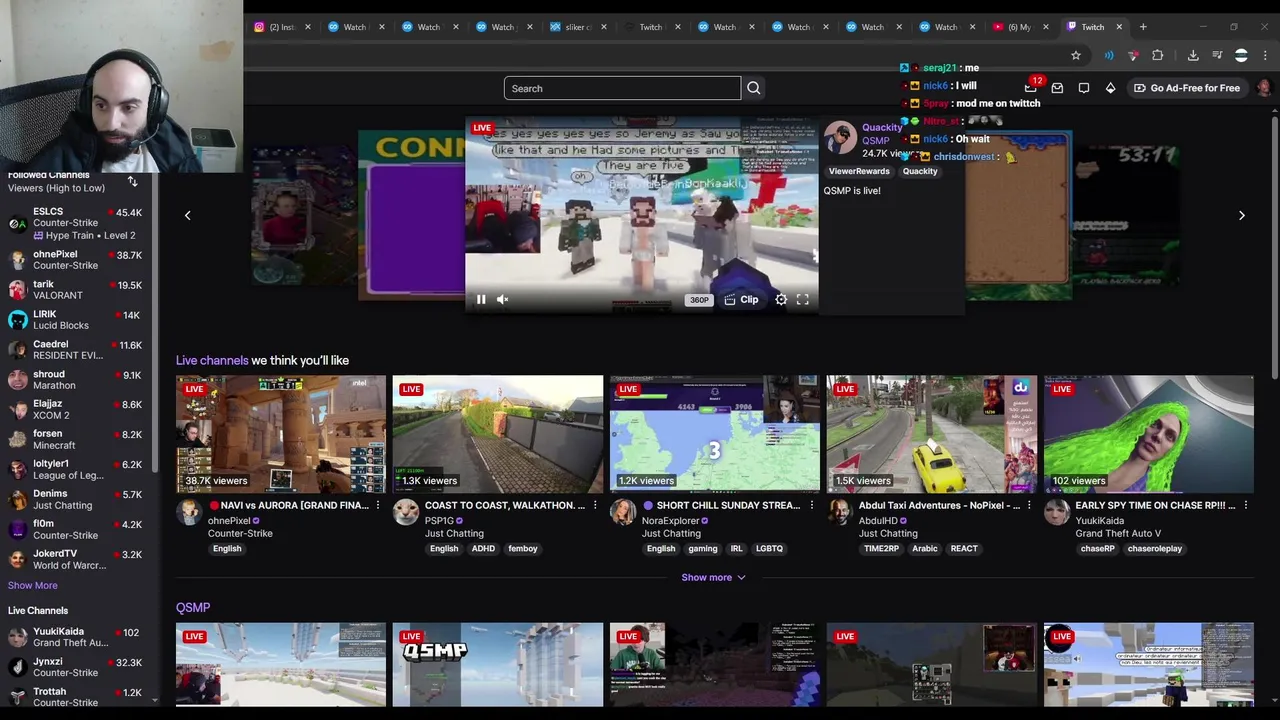Image resolution: width=1280 pixels, height=720 pixels.
Task: Open options for EARLY SPY TIME stream
Action: (x=1246, y=506)
